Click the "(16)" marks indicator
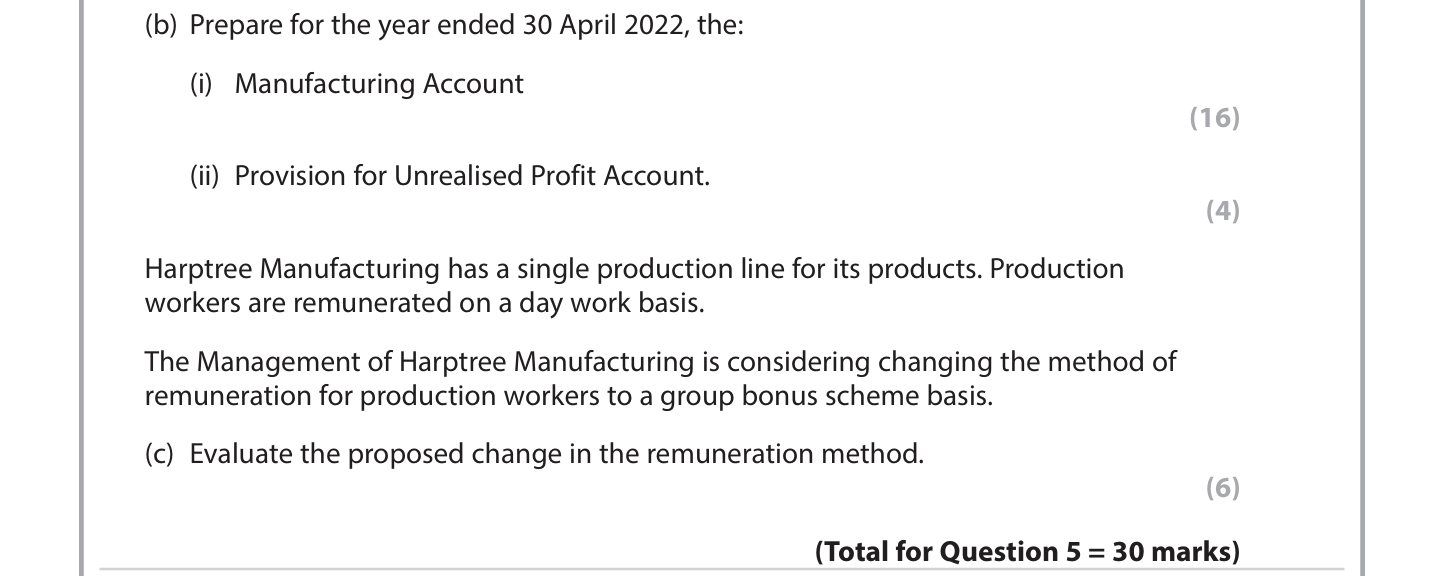This screenshot has height=576, width=1442. 1214,118
